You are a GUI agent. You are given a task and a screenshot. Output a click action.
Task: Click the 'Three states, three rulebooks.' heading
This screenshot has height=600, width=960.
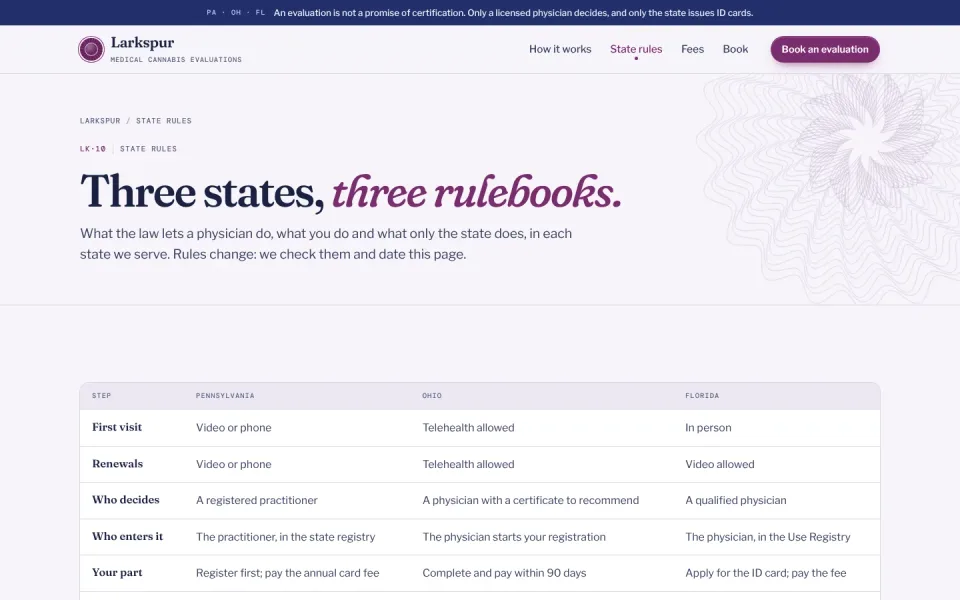point(350,192)
